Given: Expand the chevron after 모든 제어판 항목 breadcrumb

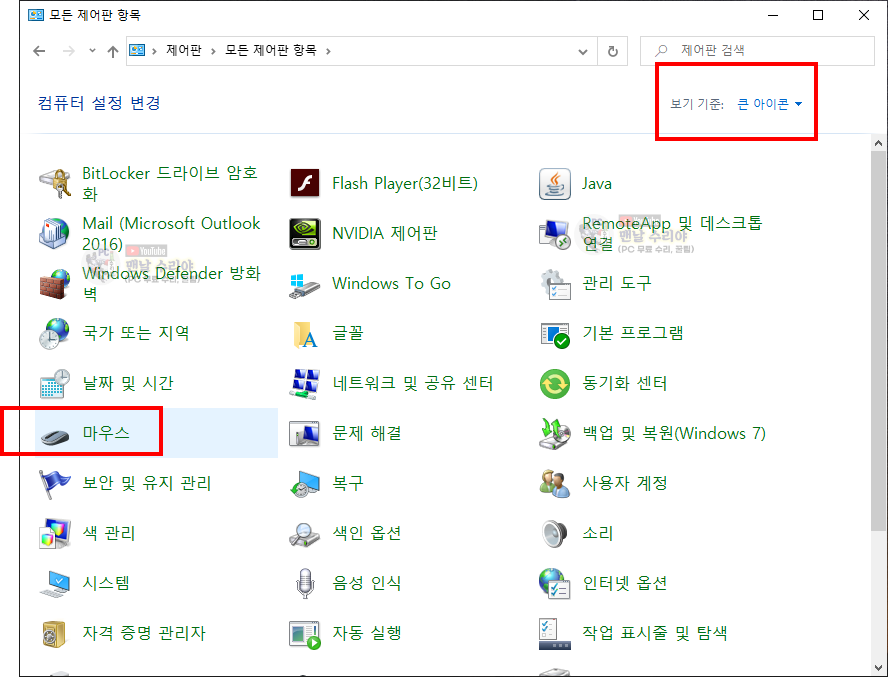Looking at the screenshot, I should [x=328, y=51].
